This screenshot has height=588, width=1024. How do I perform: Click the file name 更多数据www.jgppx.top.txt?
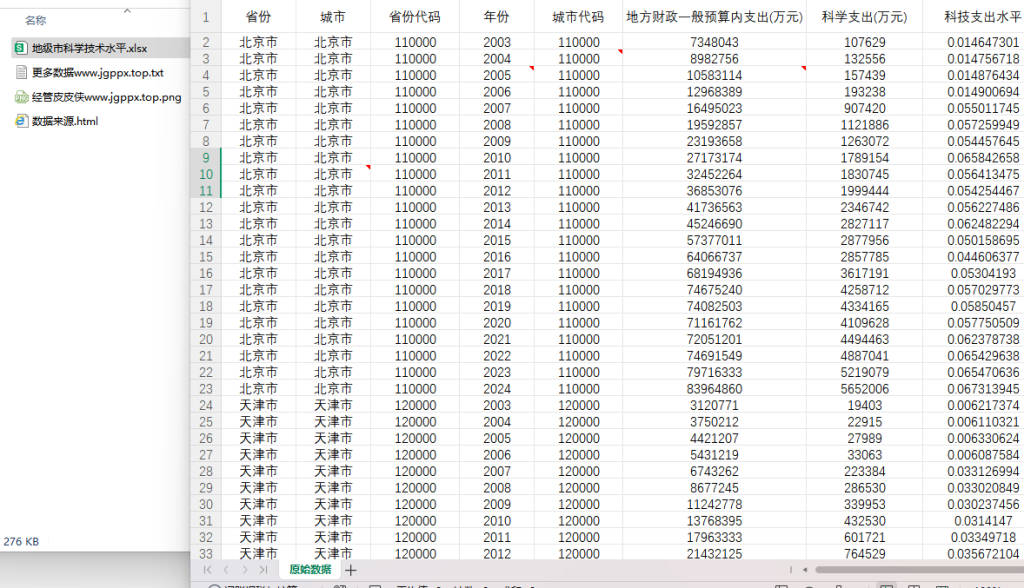[98, 73]
